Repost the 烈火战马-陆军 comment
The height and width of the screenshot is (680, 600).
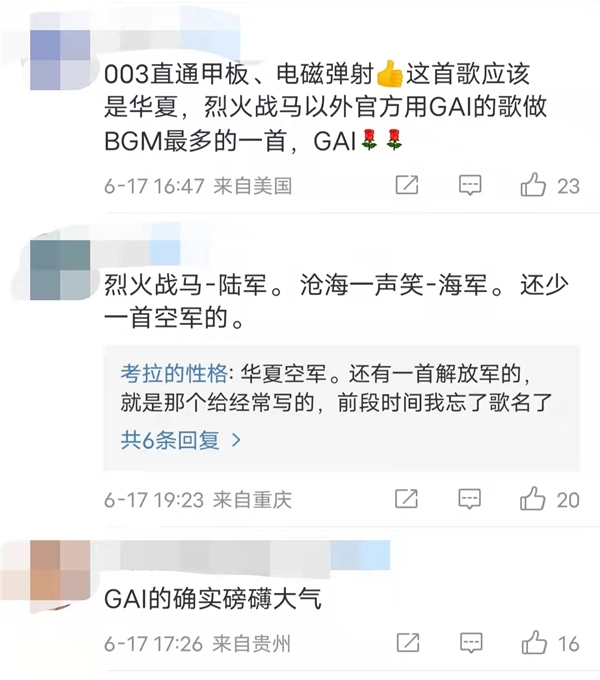406,498
